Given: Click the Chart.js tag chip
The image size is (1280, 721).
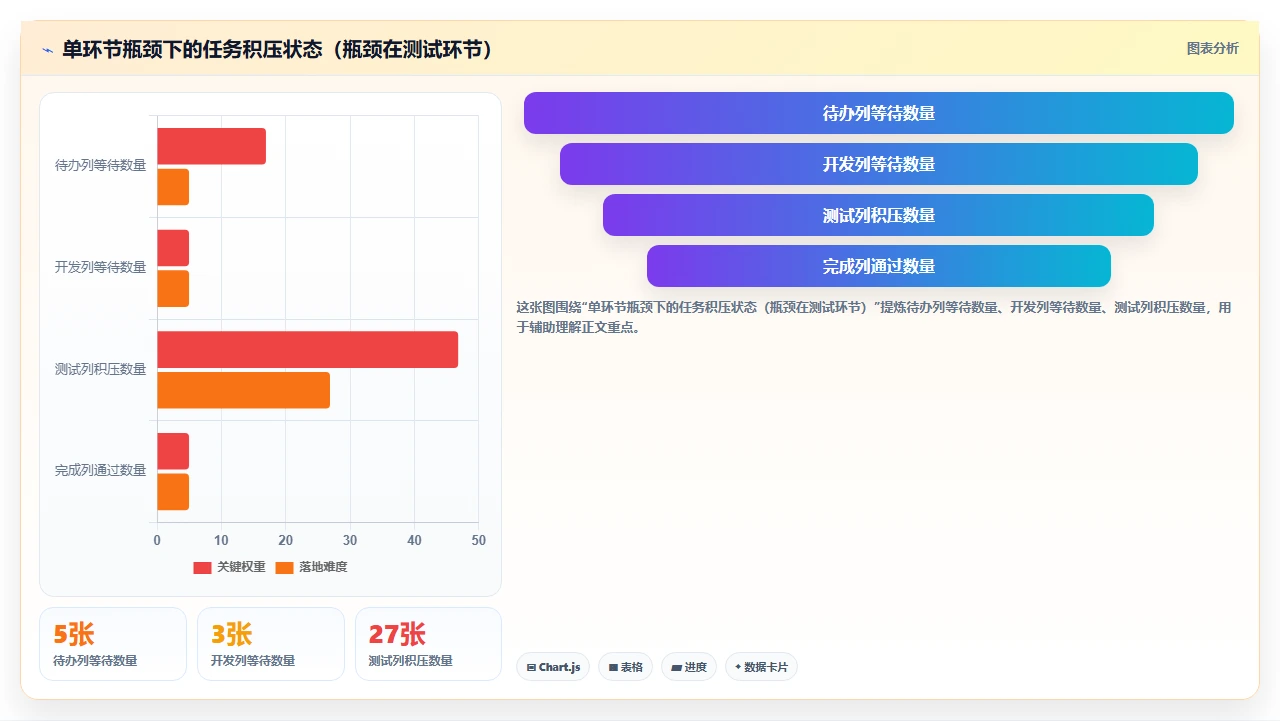Looking at the screenshot, I should tap(553, 667).
